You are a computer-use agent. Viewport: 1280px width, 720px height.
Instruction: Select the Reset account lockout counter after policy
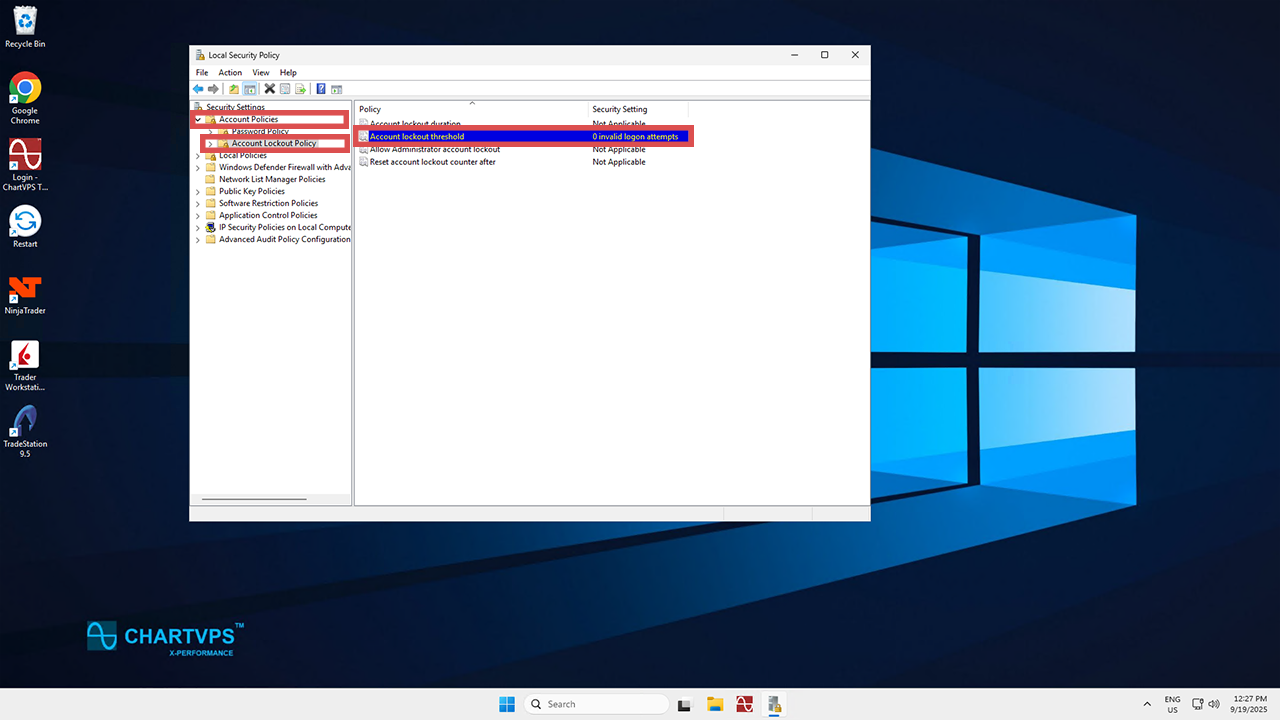tap(432, 162)
